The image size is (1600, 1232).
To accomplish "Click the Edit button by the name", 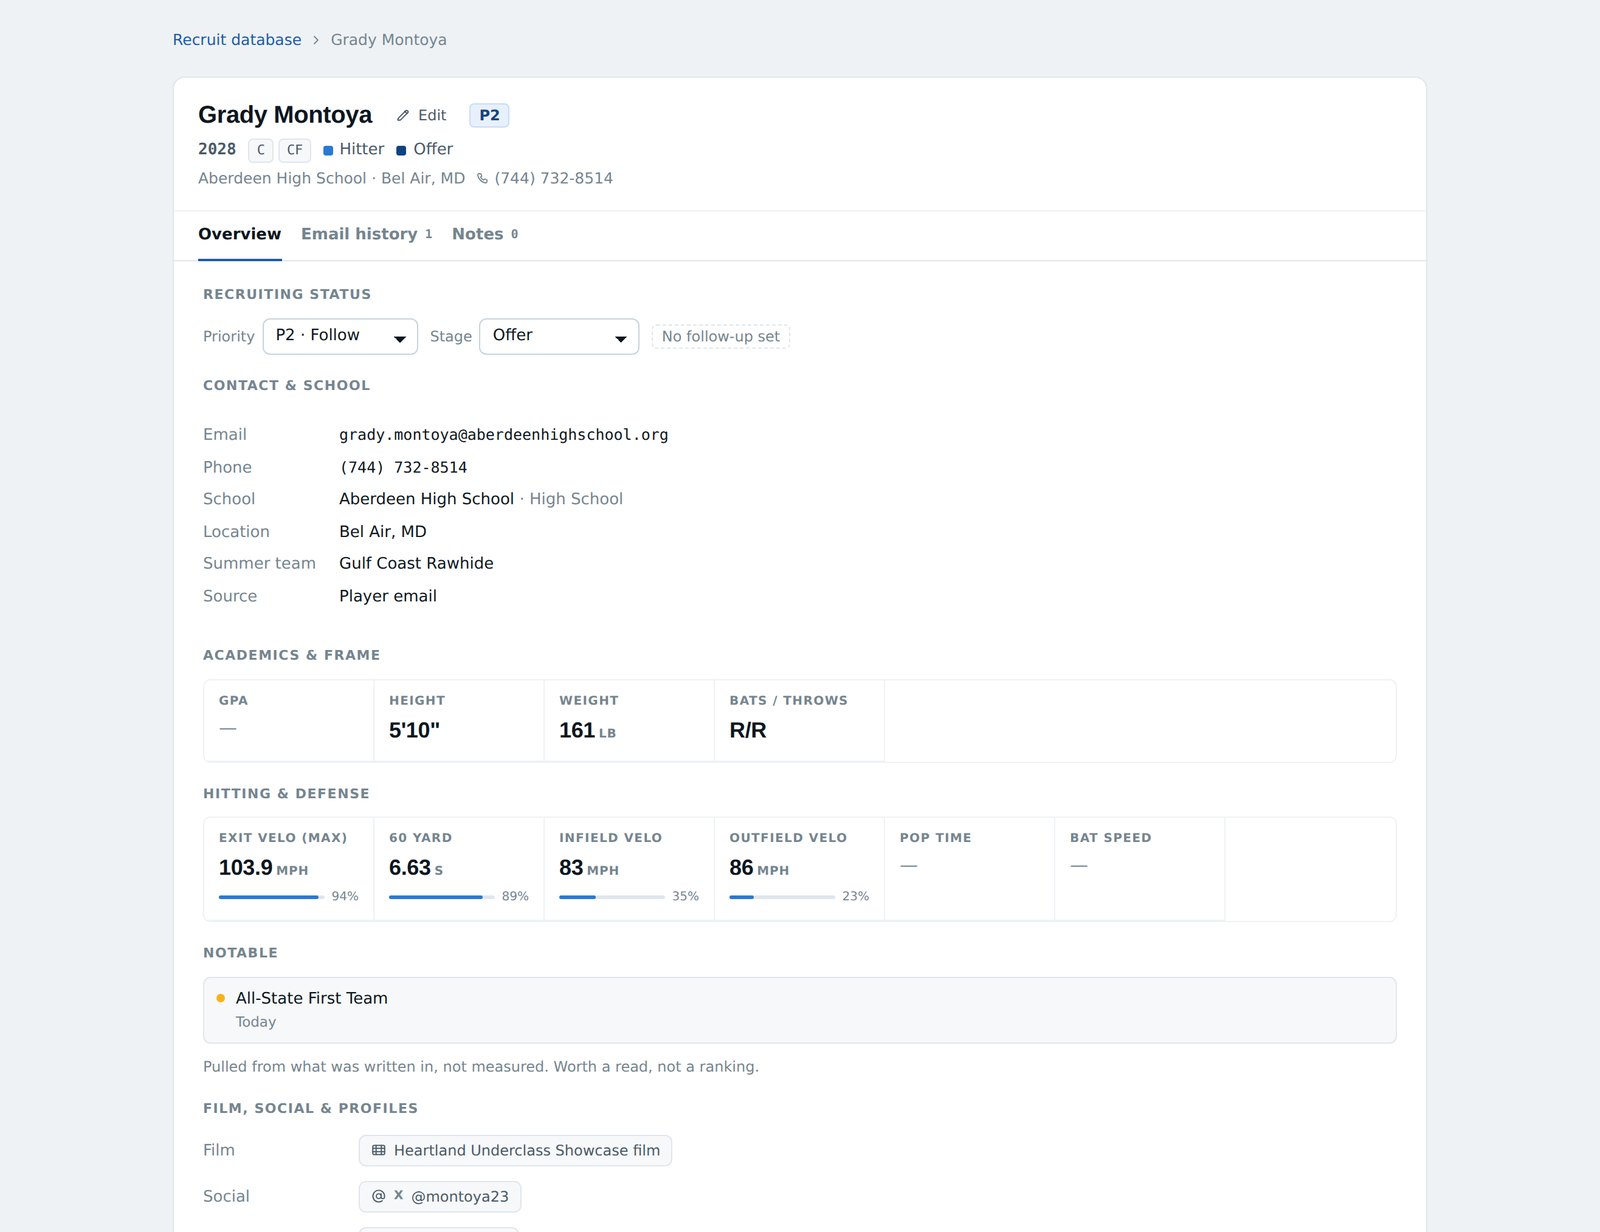I will tap(421, 116).
